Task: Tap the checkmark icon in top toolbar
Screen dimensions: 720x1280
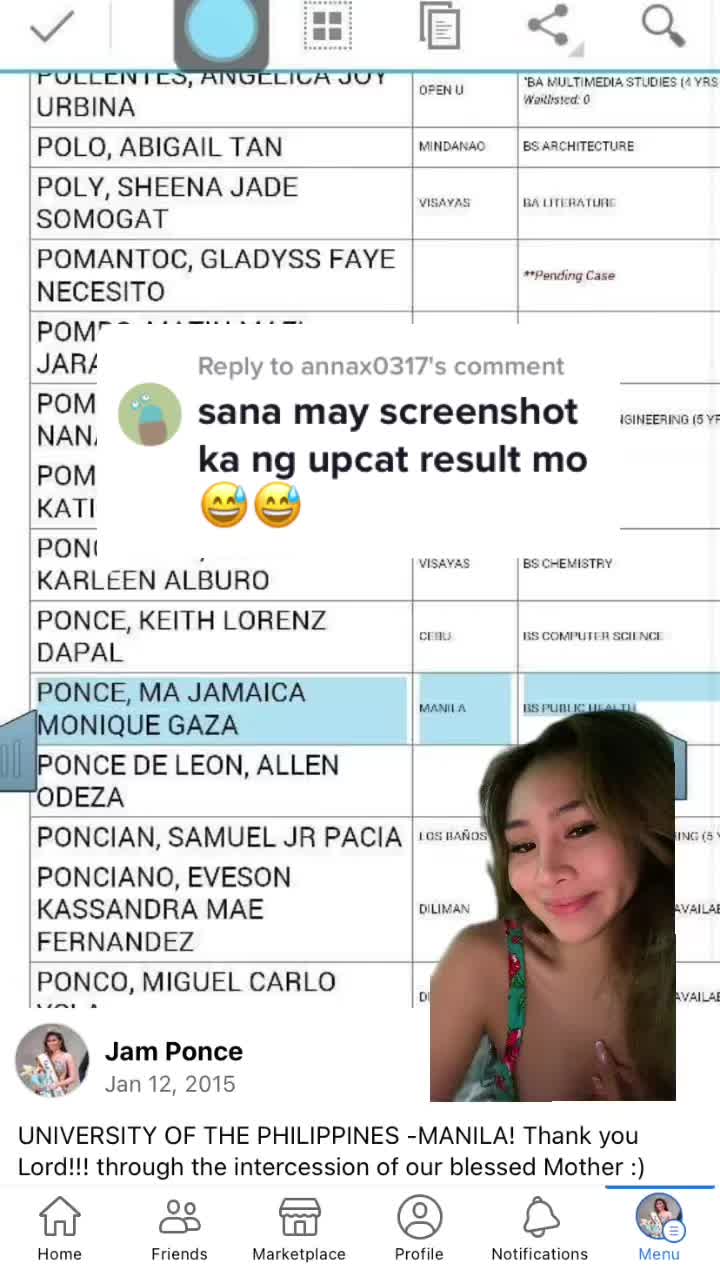Action: pos(52,27)
